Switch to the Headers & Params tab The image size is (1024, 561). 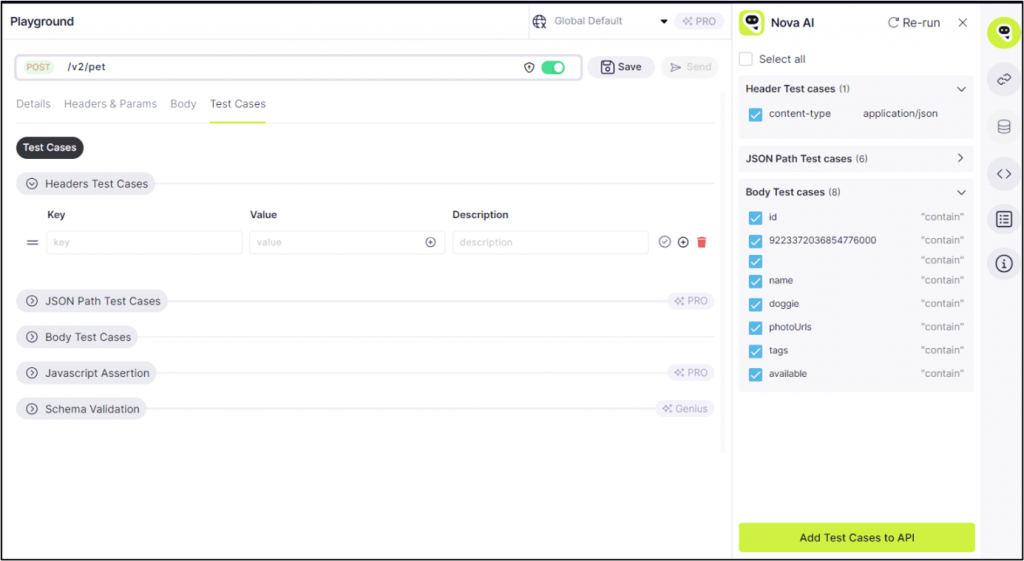click(x=110, y=104)
